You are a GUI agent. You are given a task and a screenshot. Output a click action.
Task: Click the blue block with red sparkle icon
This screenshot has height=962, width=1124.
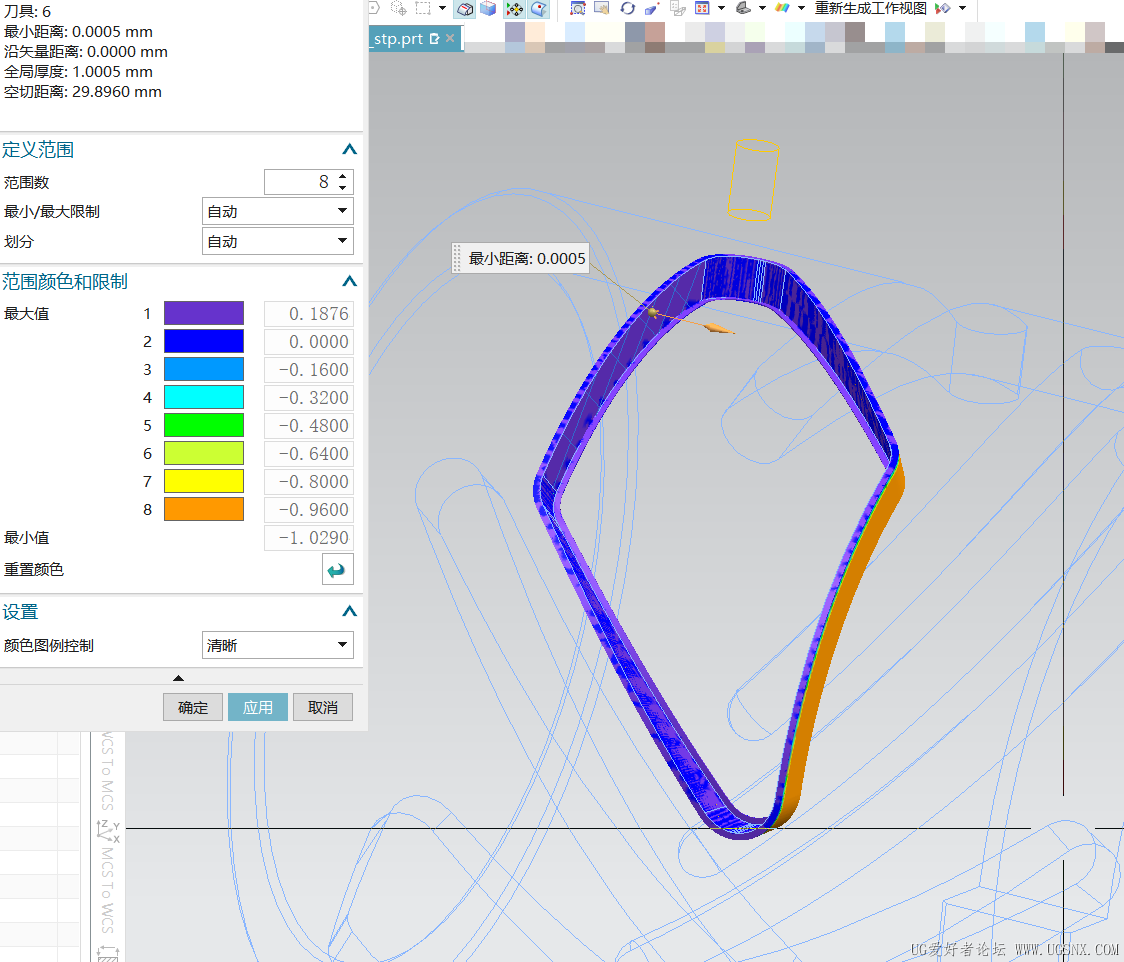[x=652, y=9]
